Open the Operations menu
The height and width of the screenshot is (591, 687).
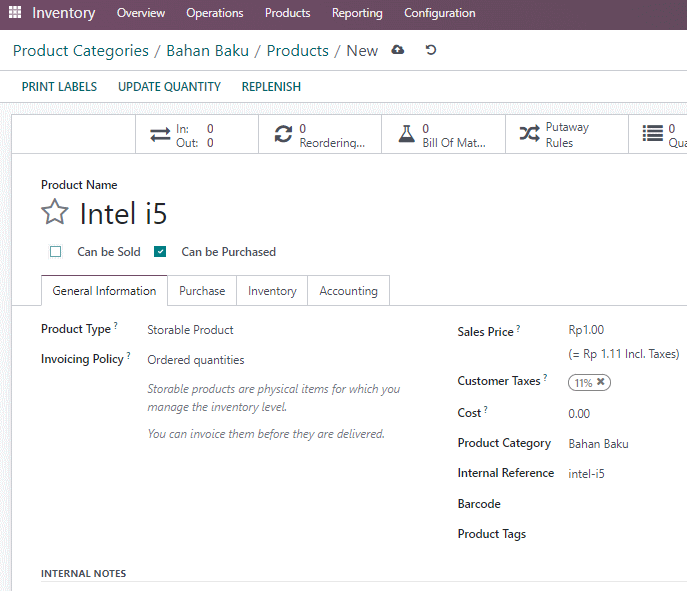(215, 13)
